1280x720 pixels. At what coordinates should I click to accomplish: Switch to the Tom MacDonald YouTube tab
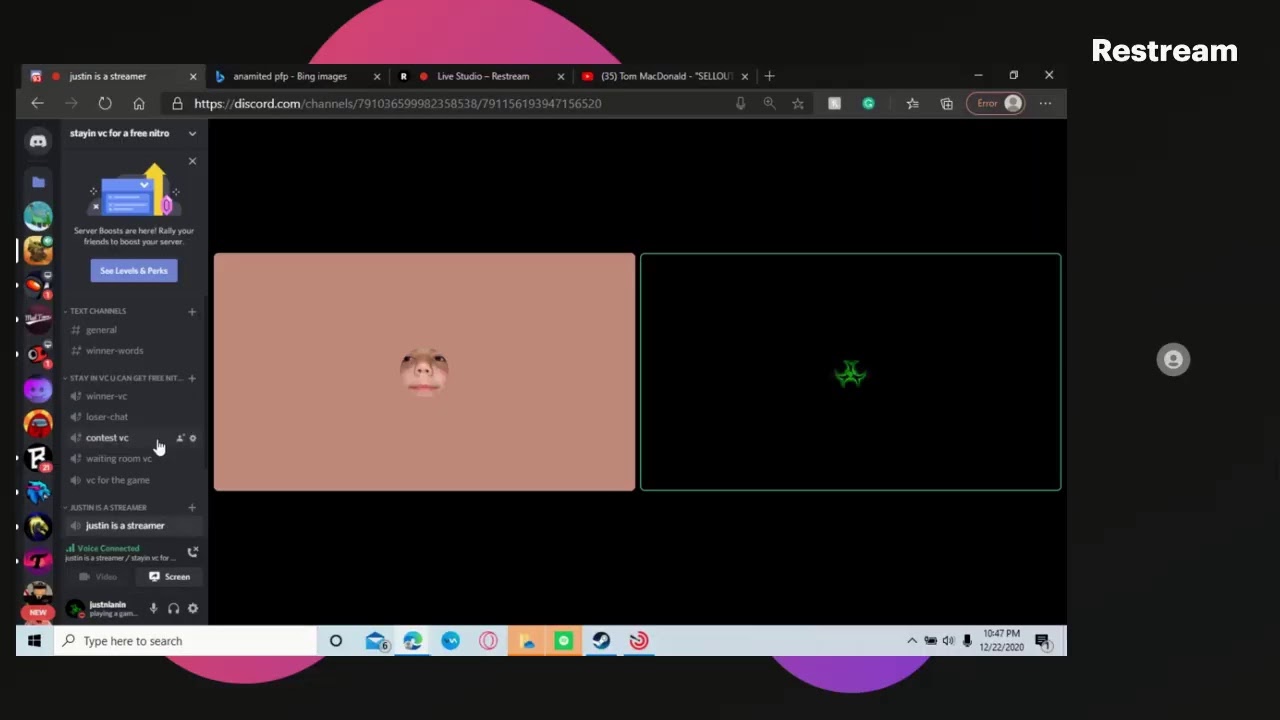(x=667, y=76)
